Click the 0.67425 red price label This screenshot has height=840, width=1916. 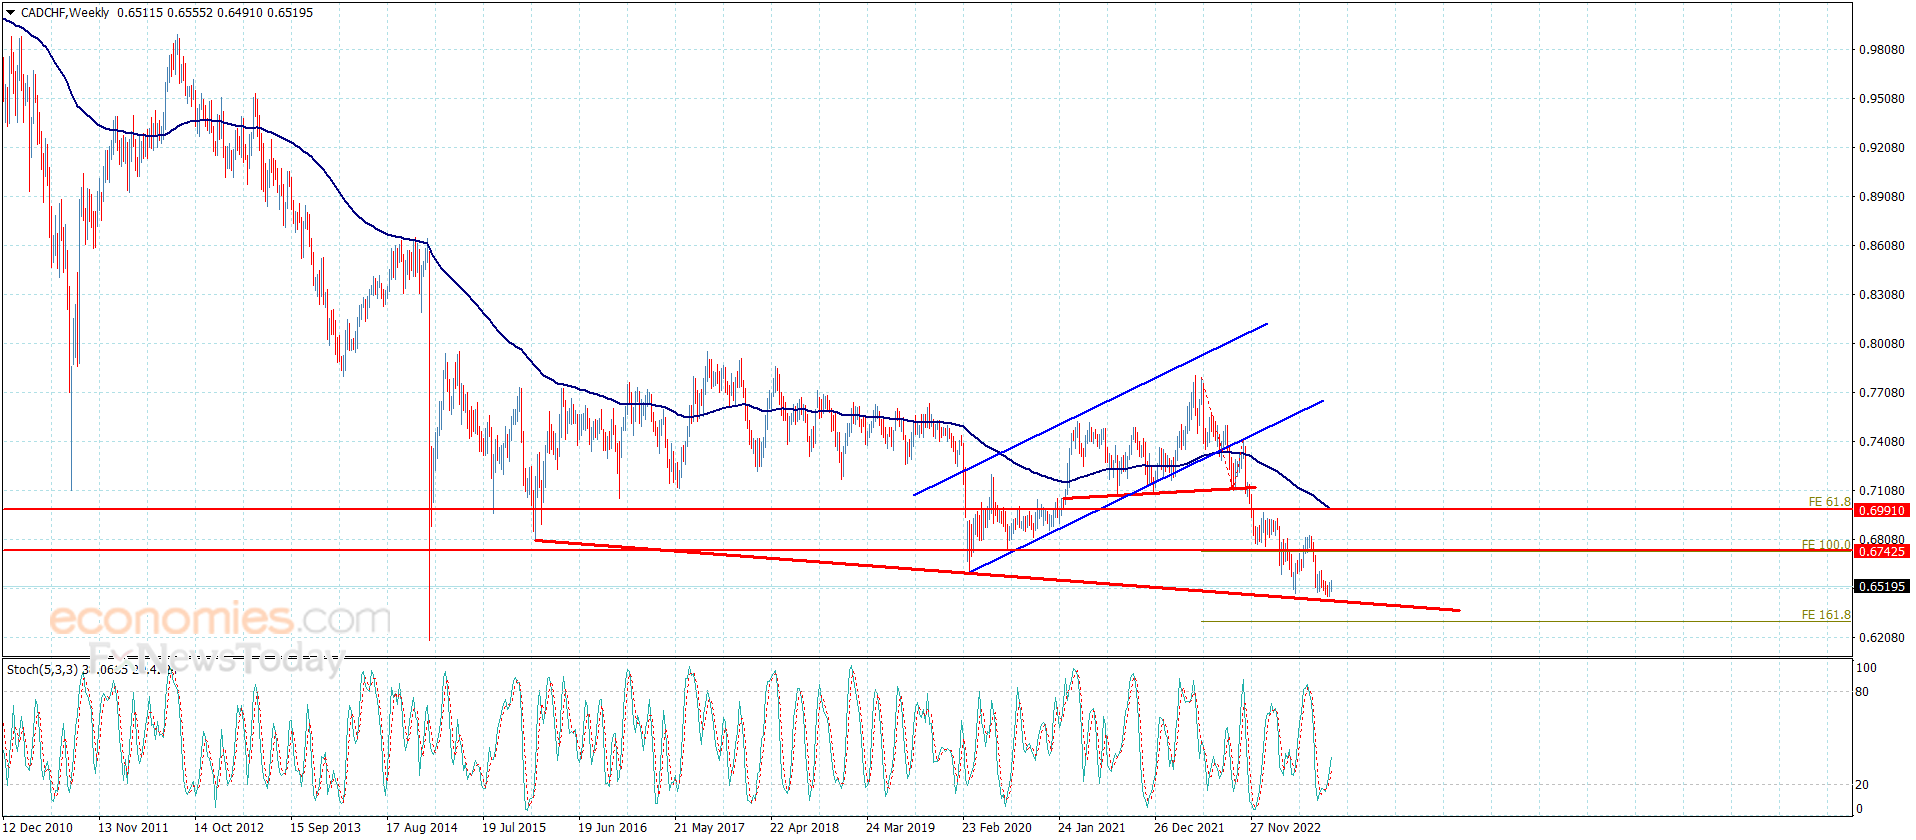tap(1881, 552)
